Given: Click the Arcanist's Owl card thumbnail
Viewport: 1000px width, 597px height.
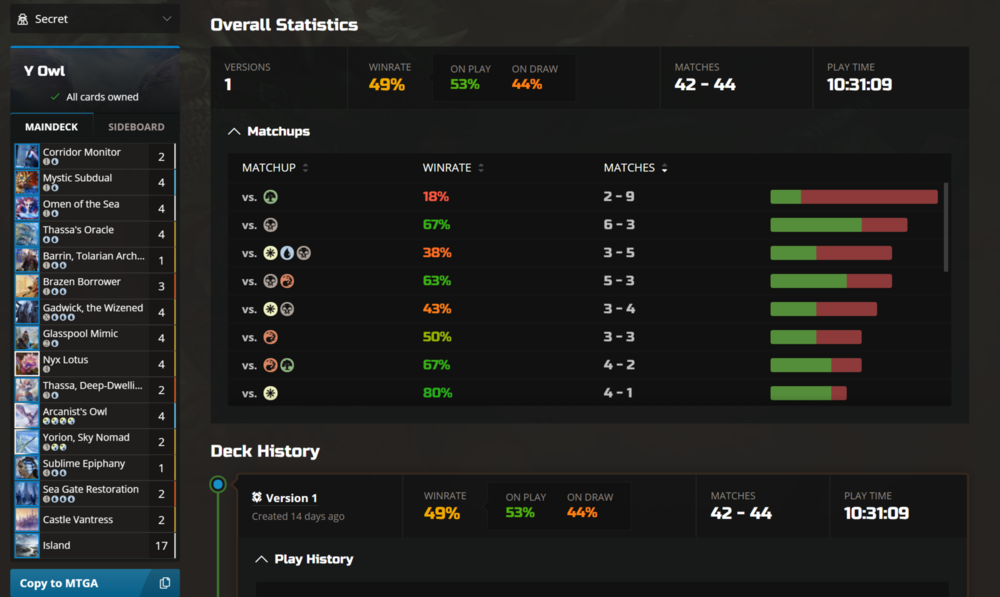Looking at the screenshot, I should [27, 416].
